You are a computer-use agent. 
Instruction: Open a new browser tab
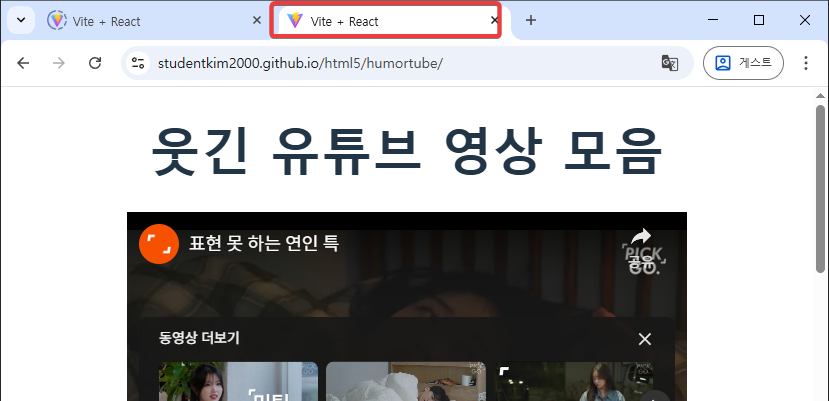coord(531,20)
